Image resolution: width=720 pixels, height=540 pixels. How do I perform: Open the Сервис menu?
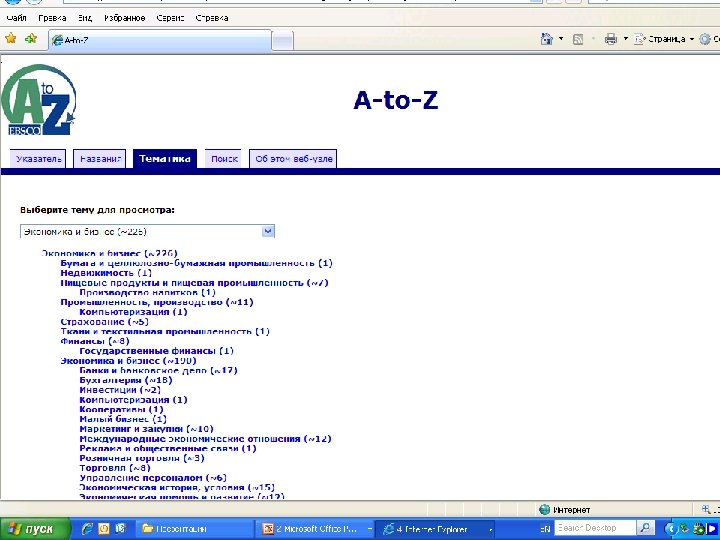(x=170, y=18)
